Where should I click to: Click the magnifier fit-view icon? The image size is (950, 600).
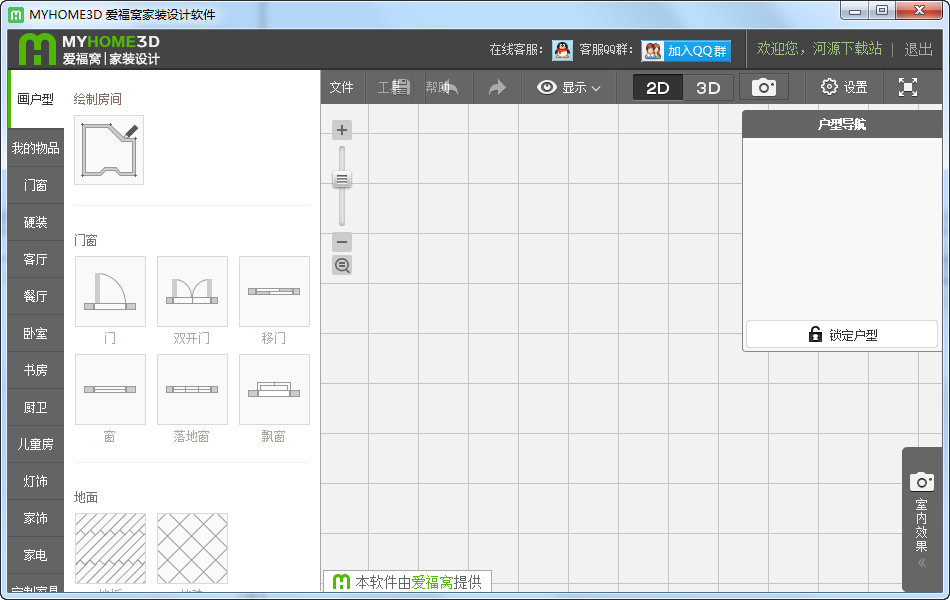[x=342, y=265]
